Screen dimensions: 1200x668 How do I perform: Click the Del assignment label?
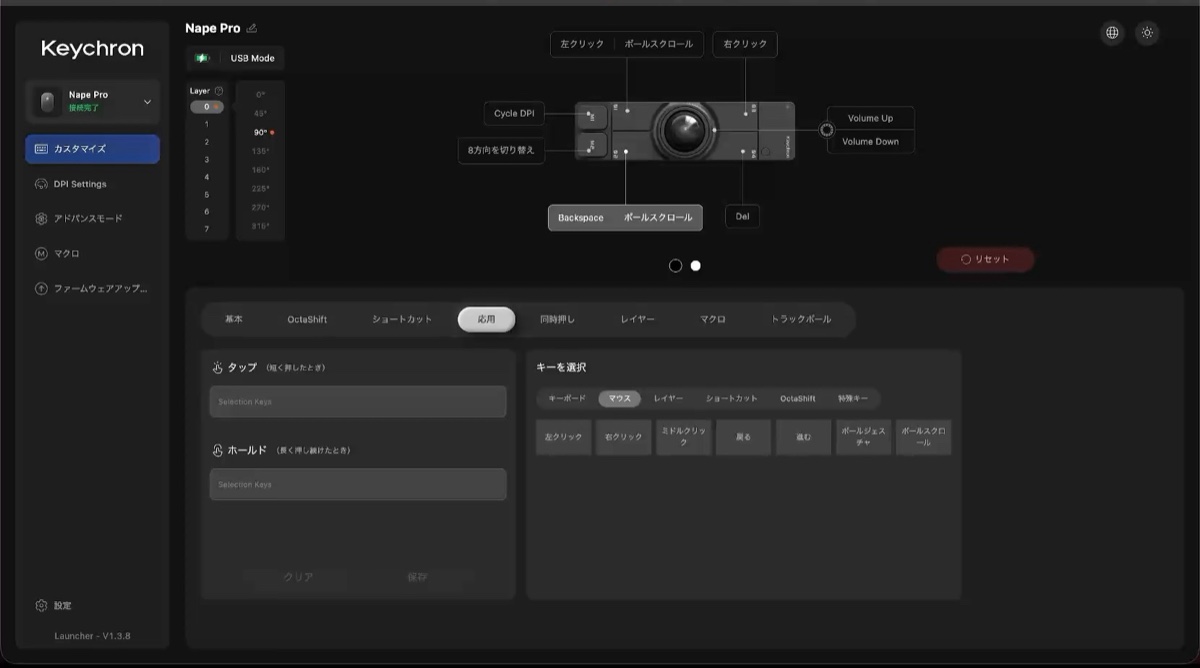[742, 217]
